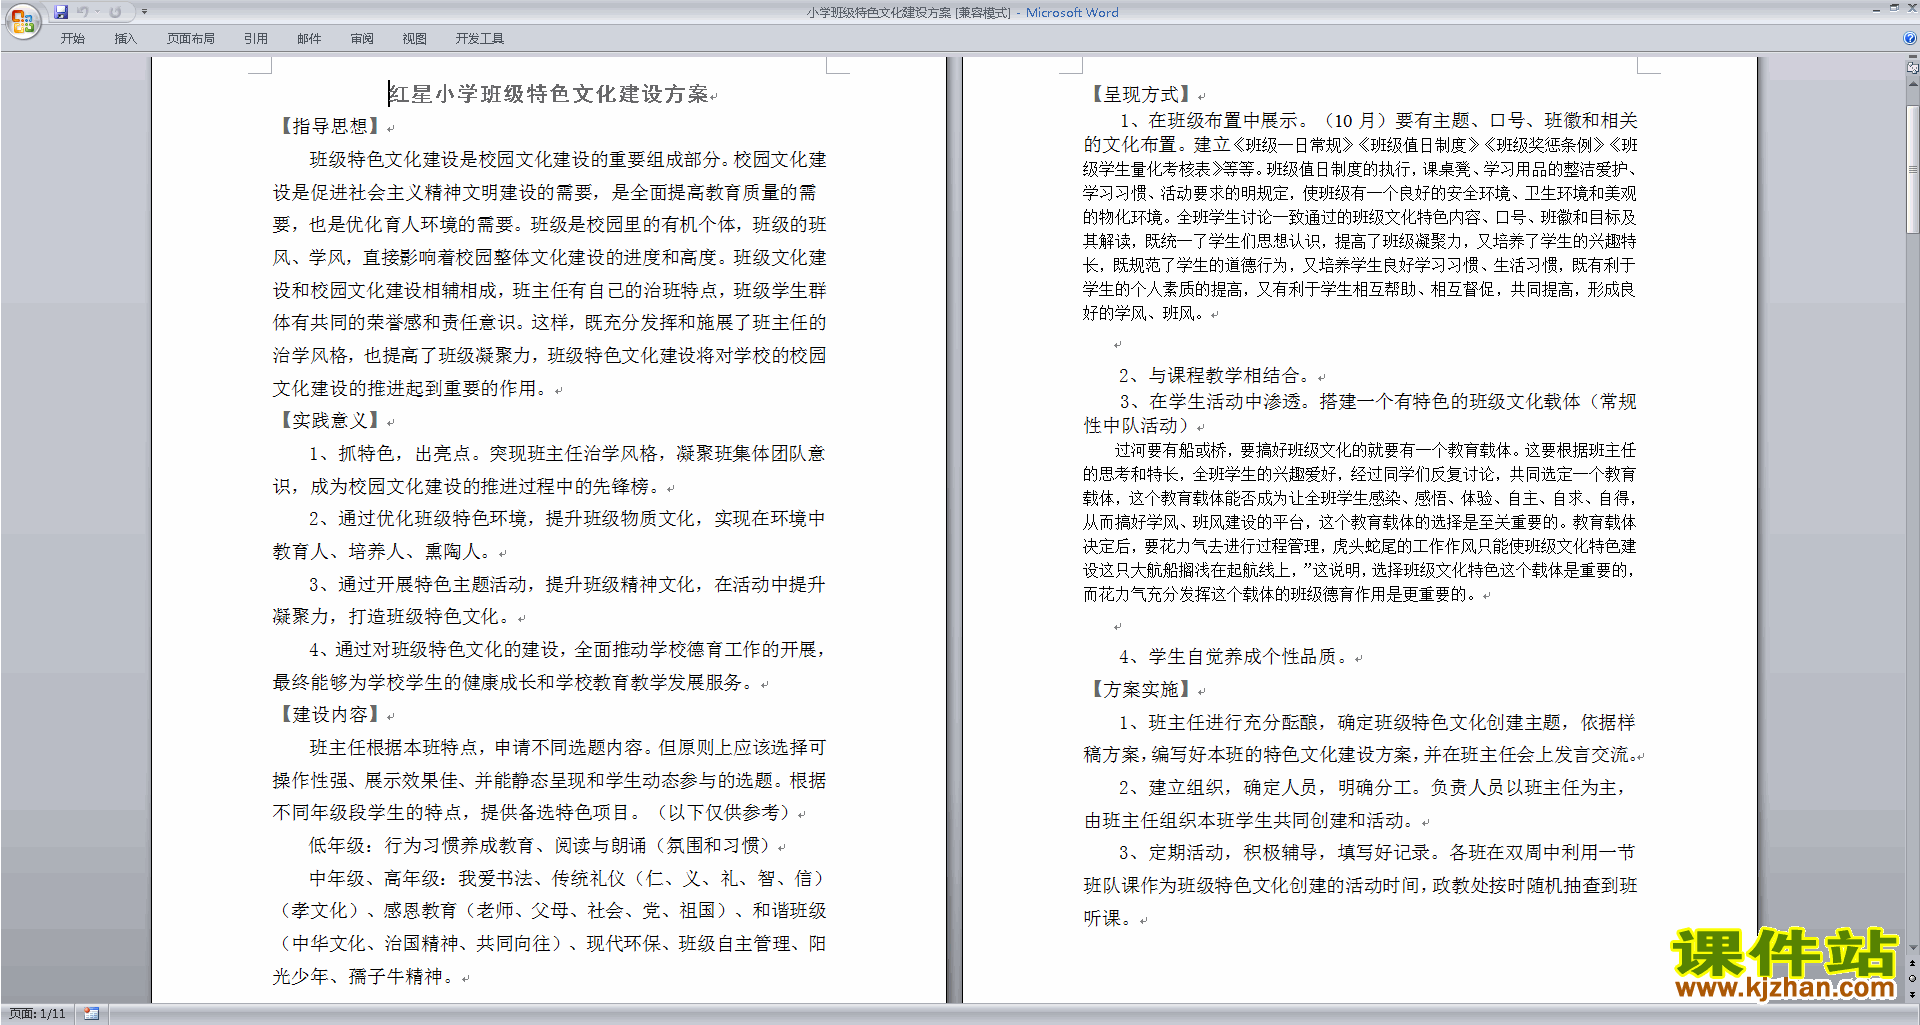Click the line starting 低年级：行为习惯养成教育
1920x1025 pixels.
(x=540, y=845)
